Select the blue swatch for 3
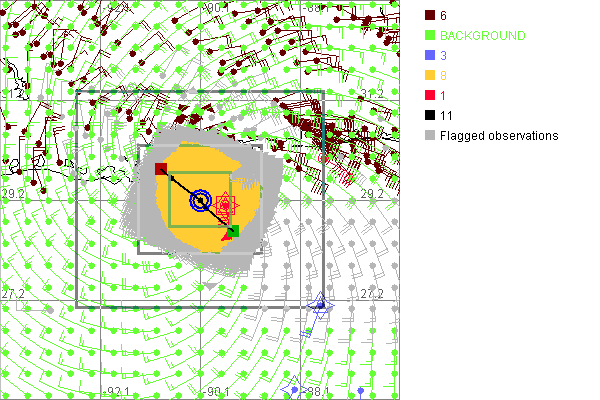The width and height of the screenshot is (600, 400). pyautogui.click(x=429, y=55)
